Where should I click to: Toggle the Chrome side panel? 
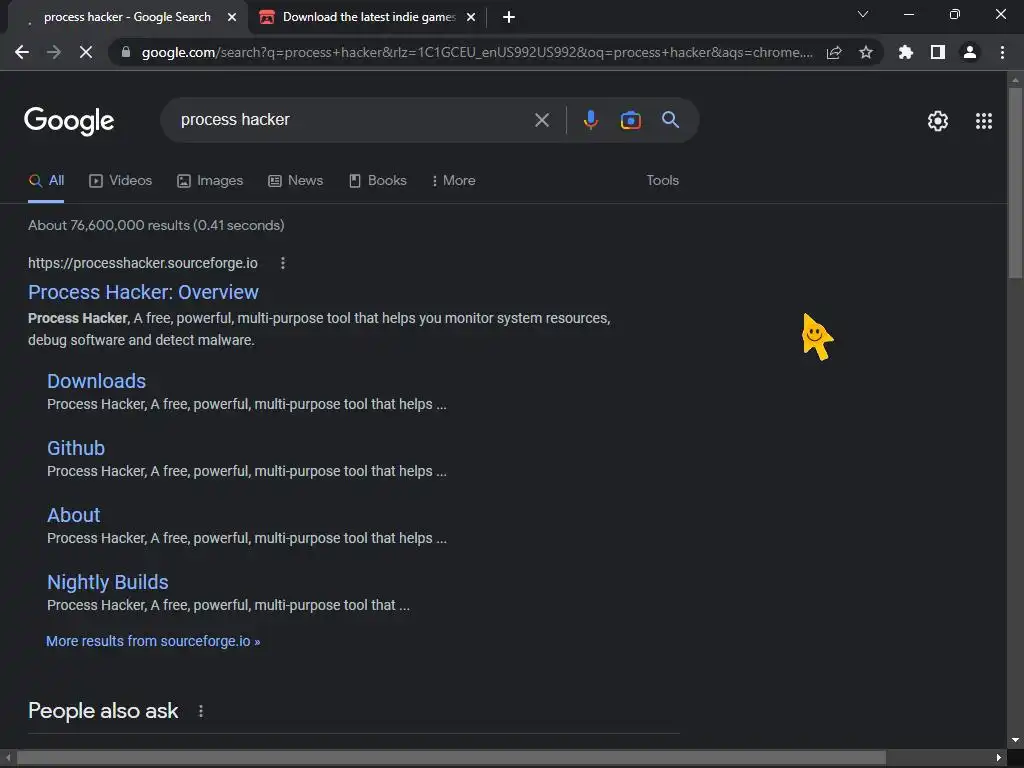[x=938, y=52]
